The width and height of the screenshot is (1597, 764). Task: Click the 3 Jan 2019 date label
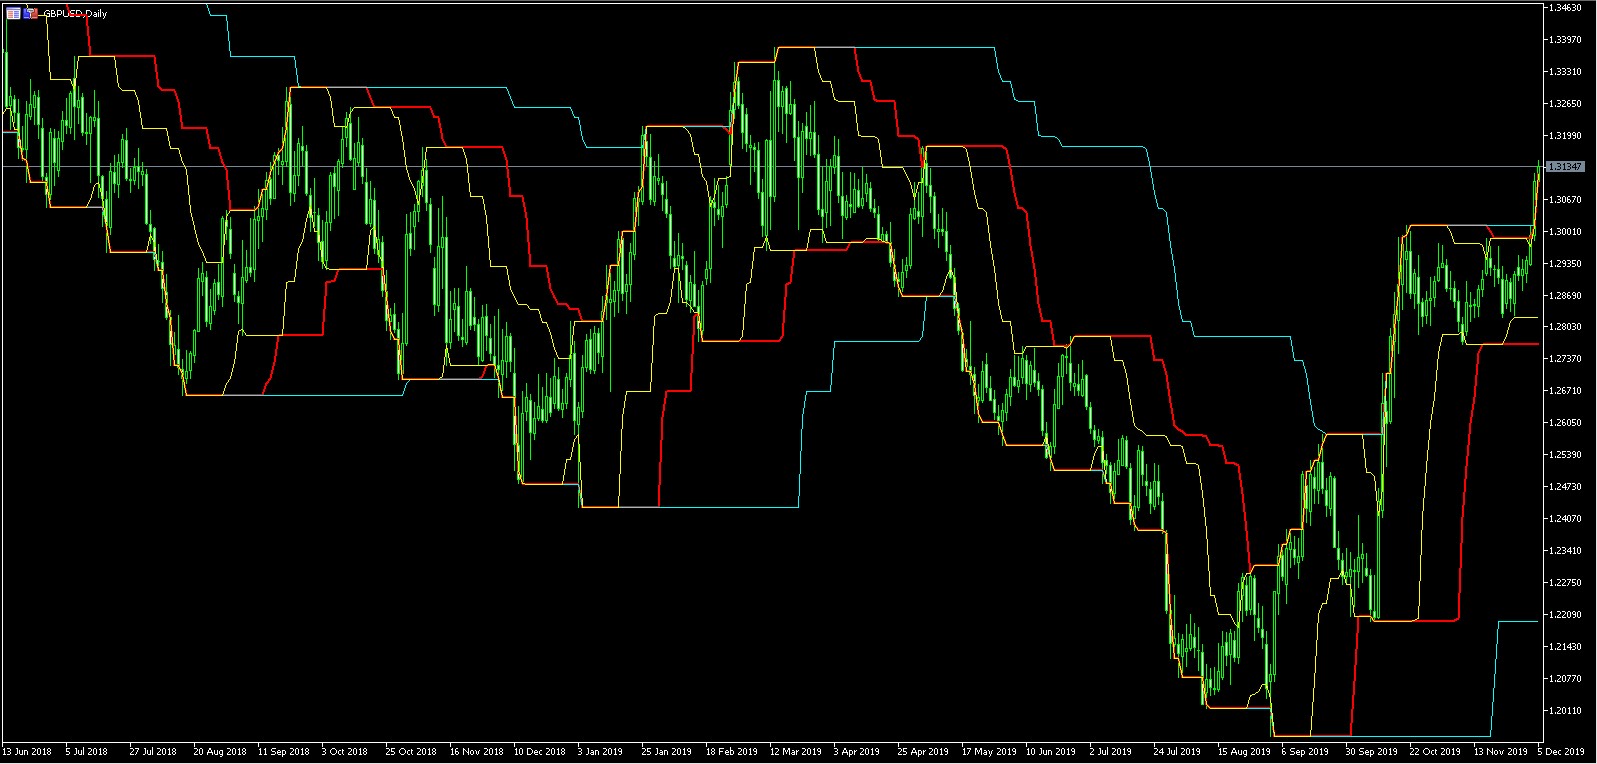pos(600,752)
